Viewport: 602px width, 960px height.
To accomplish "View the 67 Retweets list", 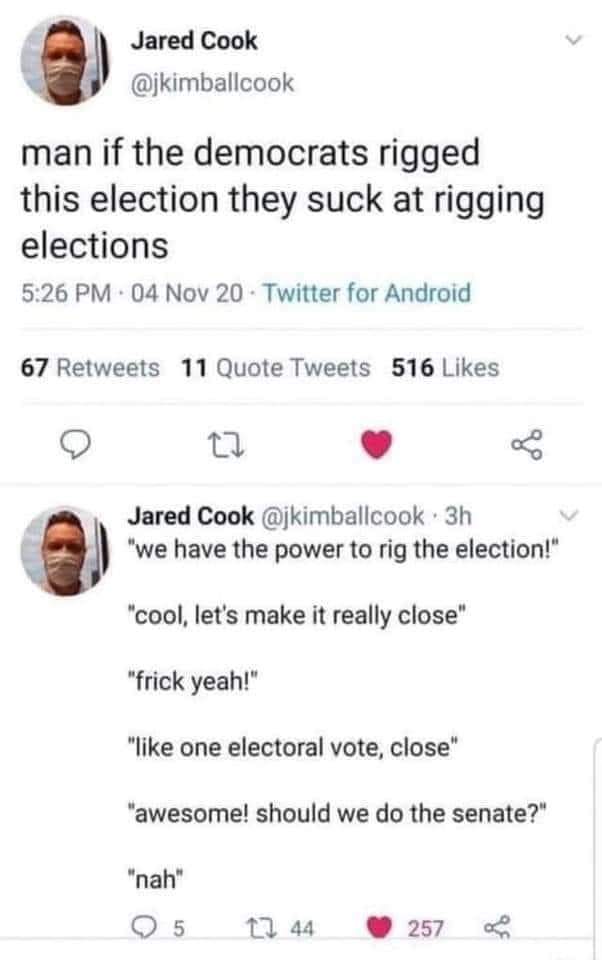I will point(90,368).
